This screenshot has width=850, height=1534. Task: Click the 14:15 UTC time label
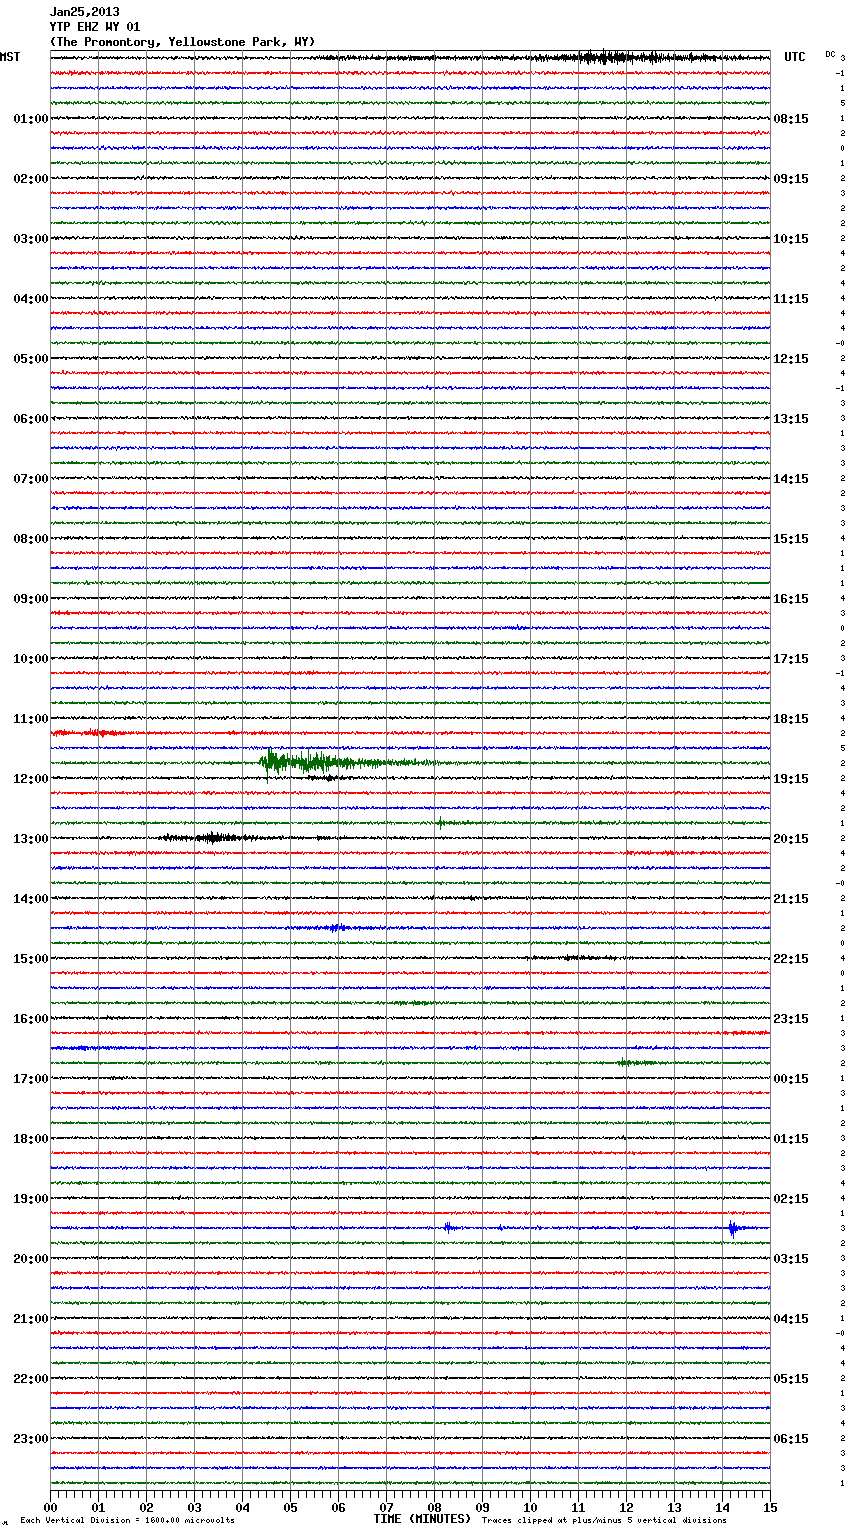(x=791, y=479)
